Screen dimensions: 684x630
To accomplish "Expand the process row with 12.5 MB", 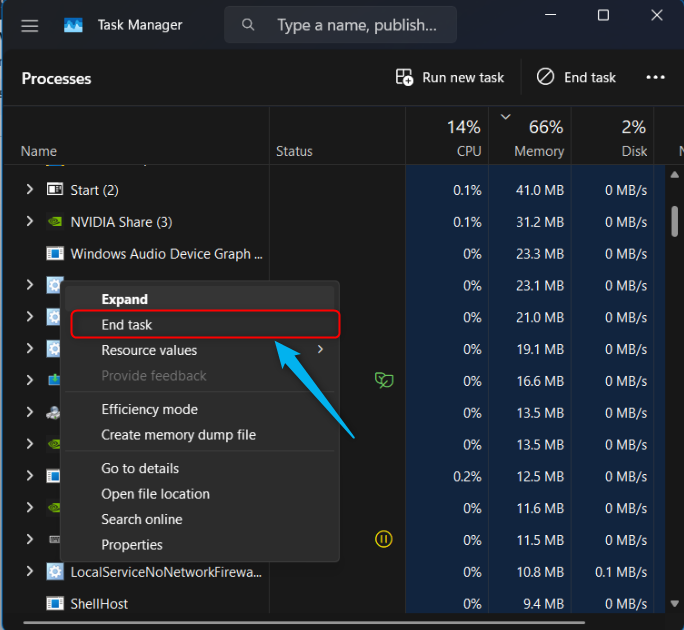I will pyautogui.click(x=29, y=476).
